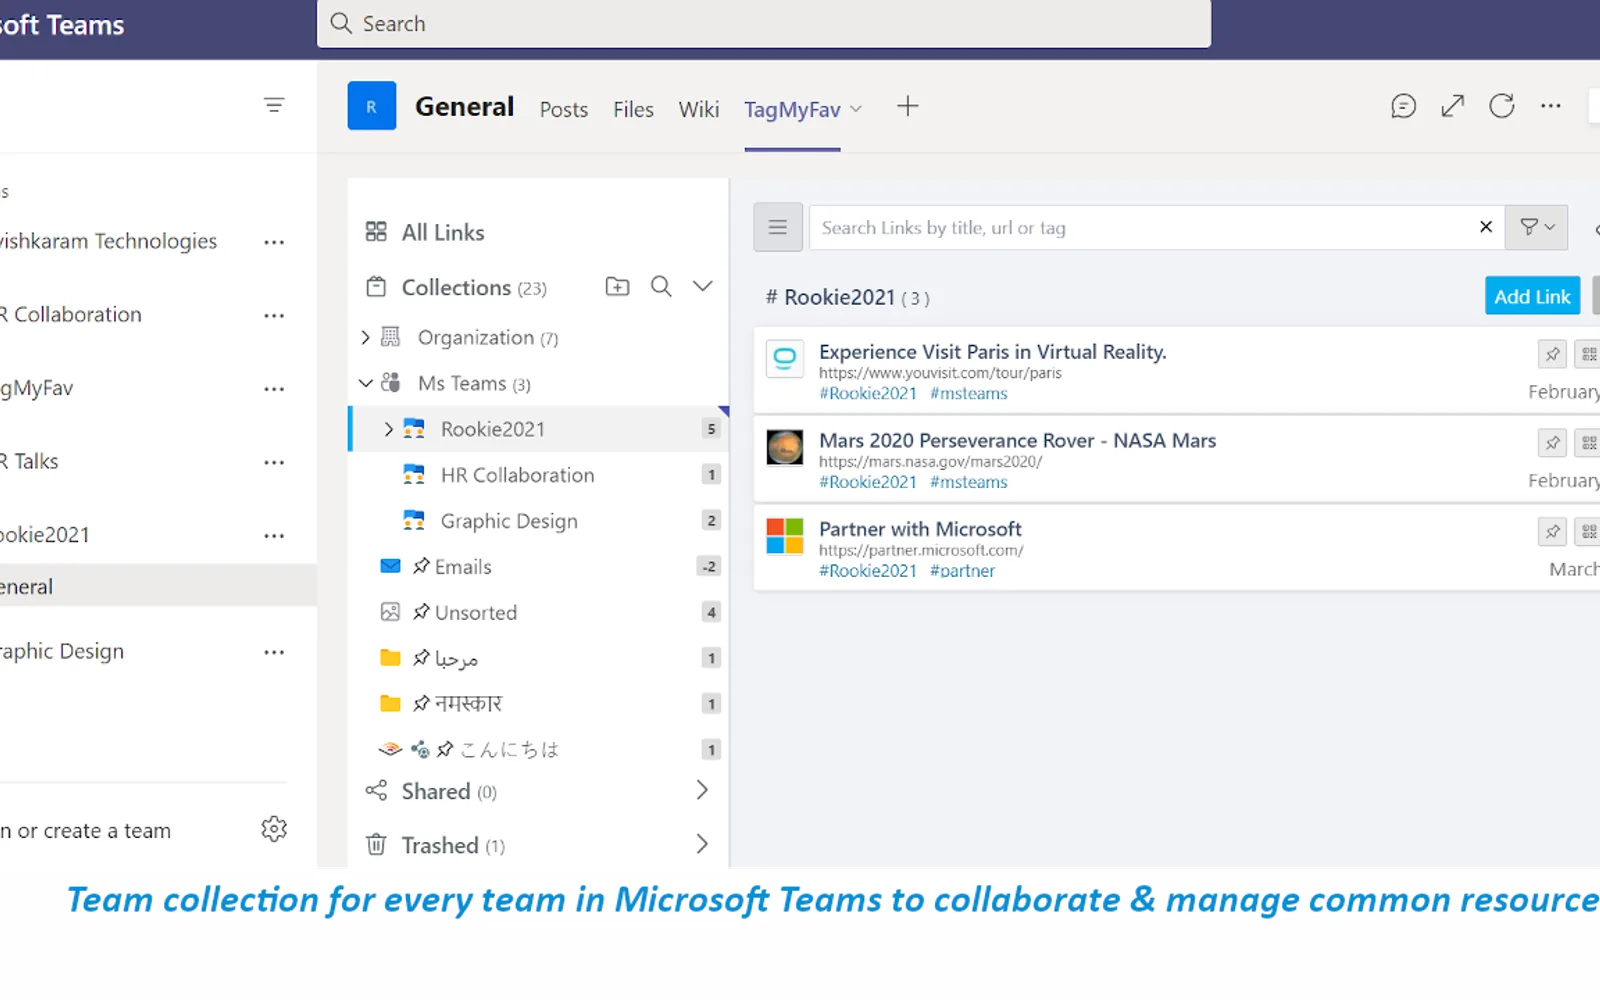Switch to the Posts tab
The image size is (1600, 1000).
click(x=564, y=110)
